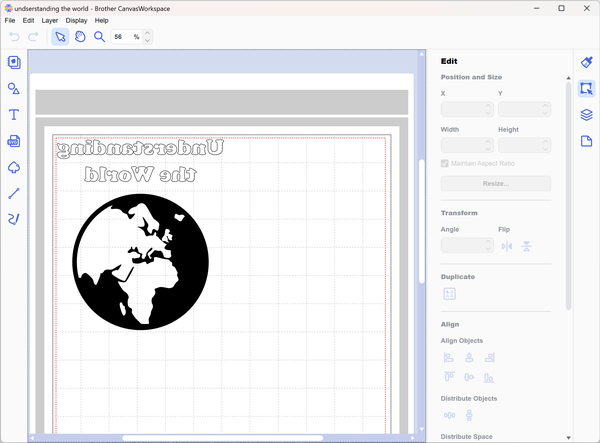Screen dimensions: 600x443
Task: Increase zoom percentage with up arrow
Action: point(148,33)
